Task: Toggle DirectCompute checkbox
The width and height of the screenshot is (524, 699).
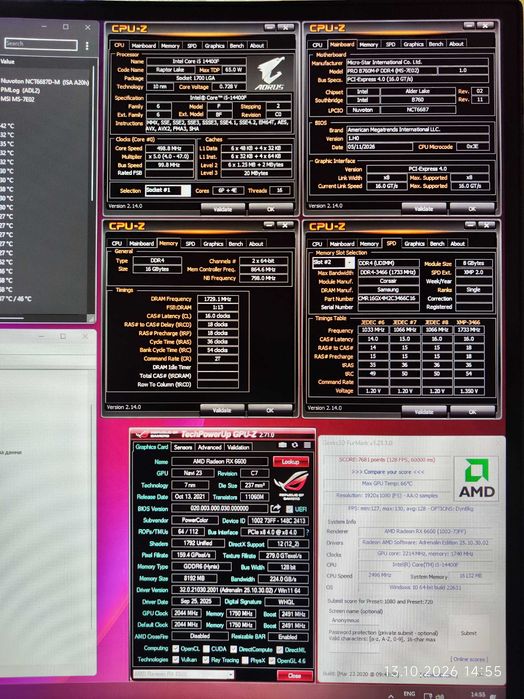Action: pyautogui.click(x=234, y=649)
